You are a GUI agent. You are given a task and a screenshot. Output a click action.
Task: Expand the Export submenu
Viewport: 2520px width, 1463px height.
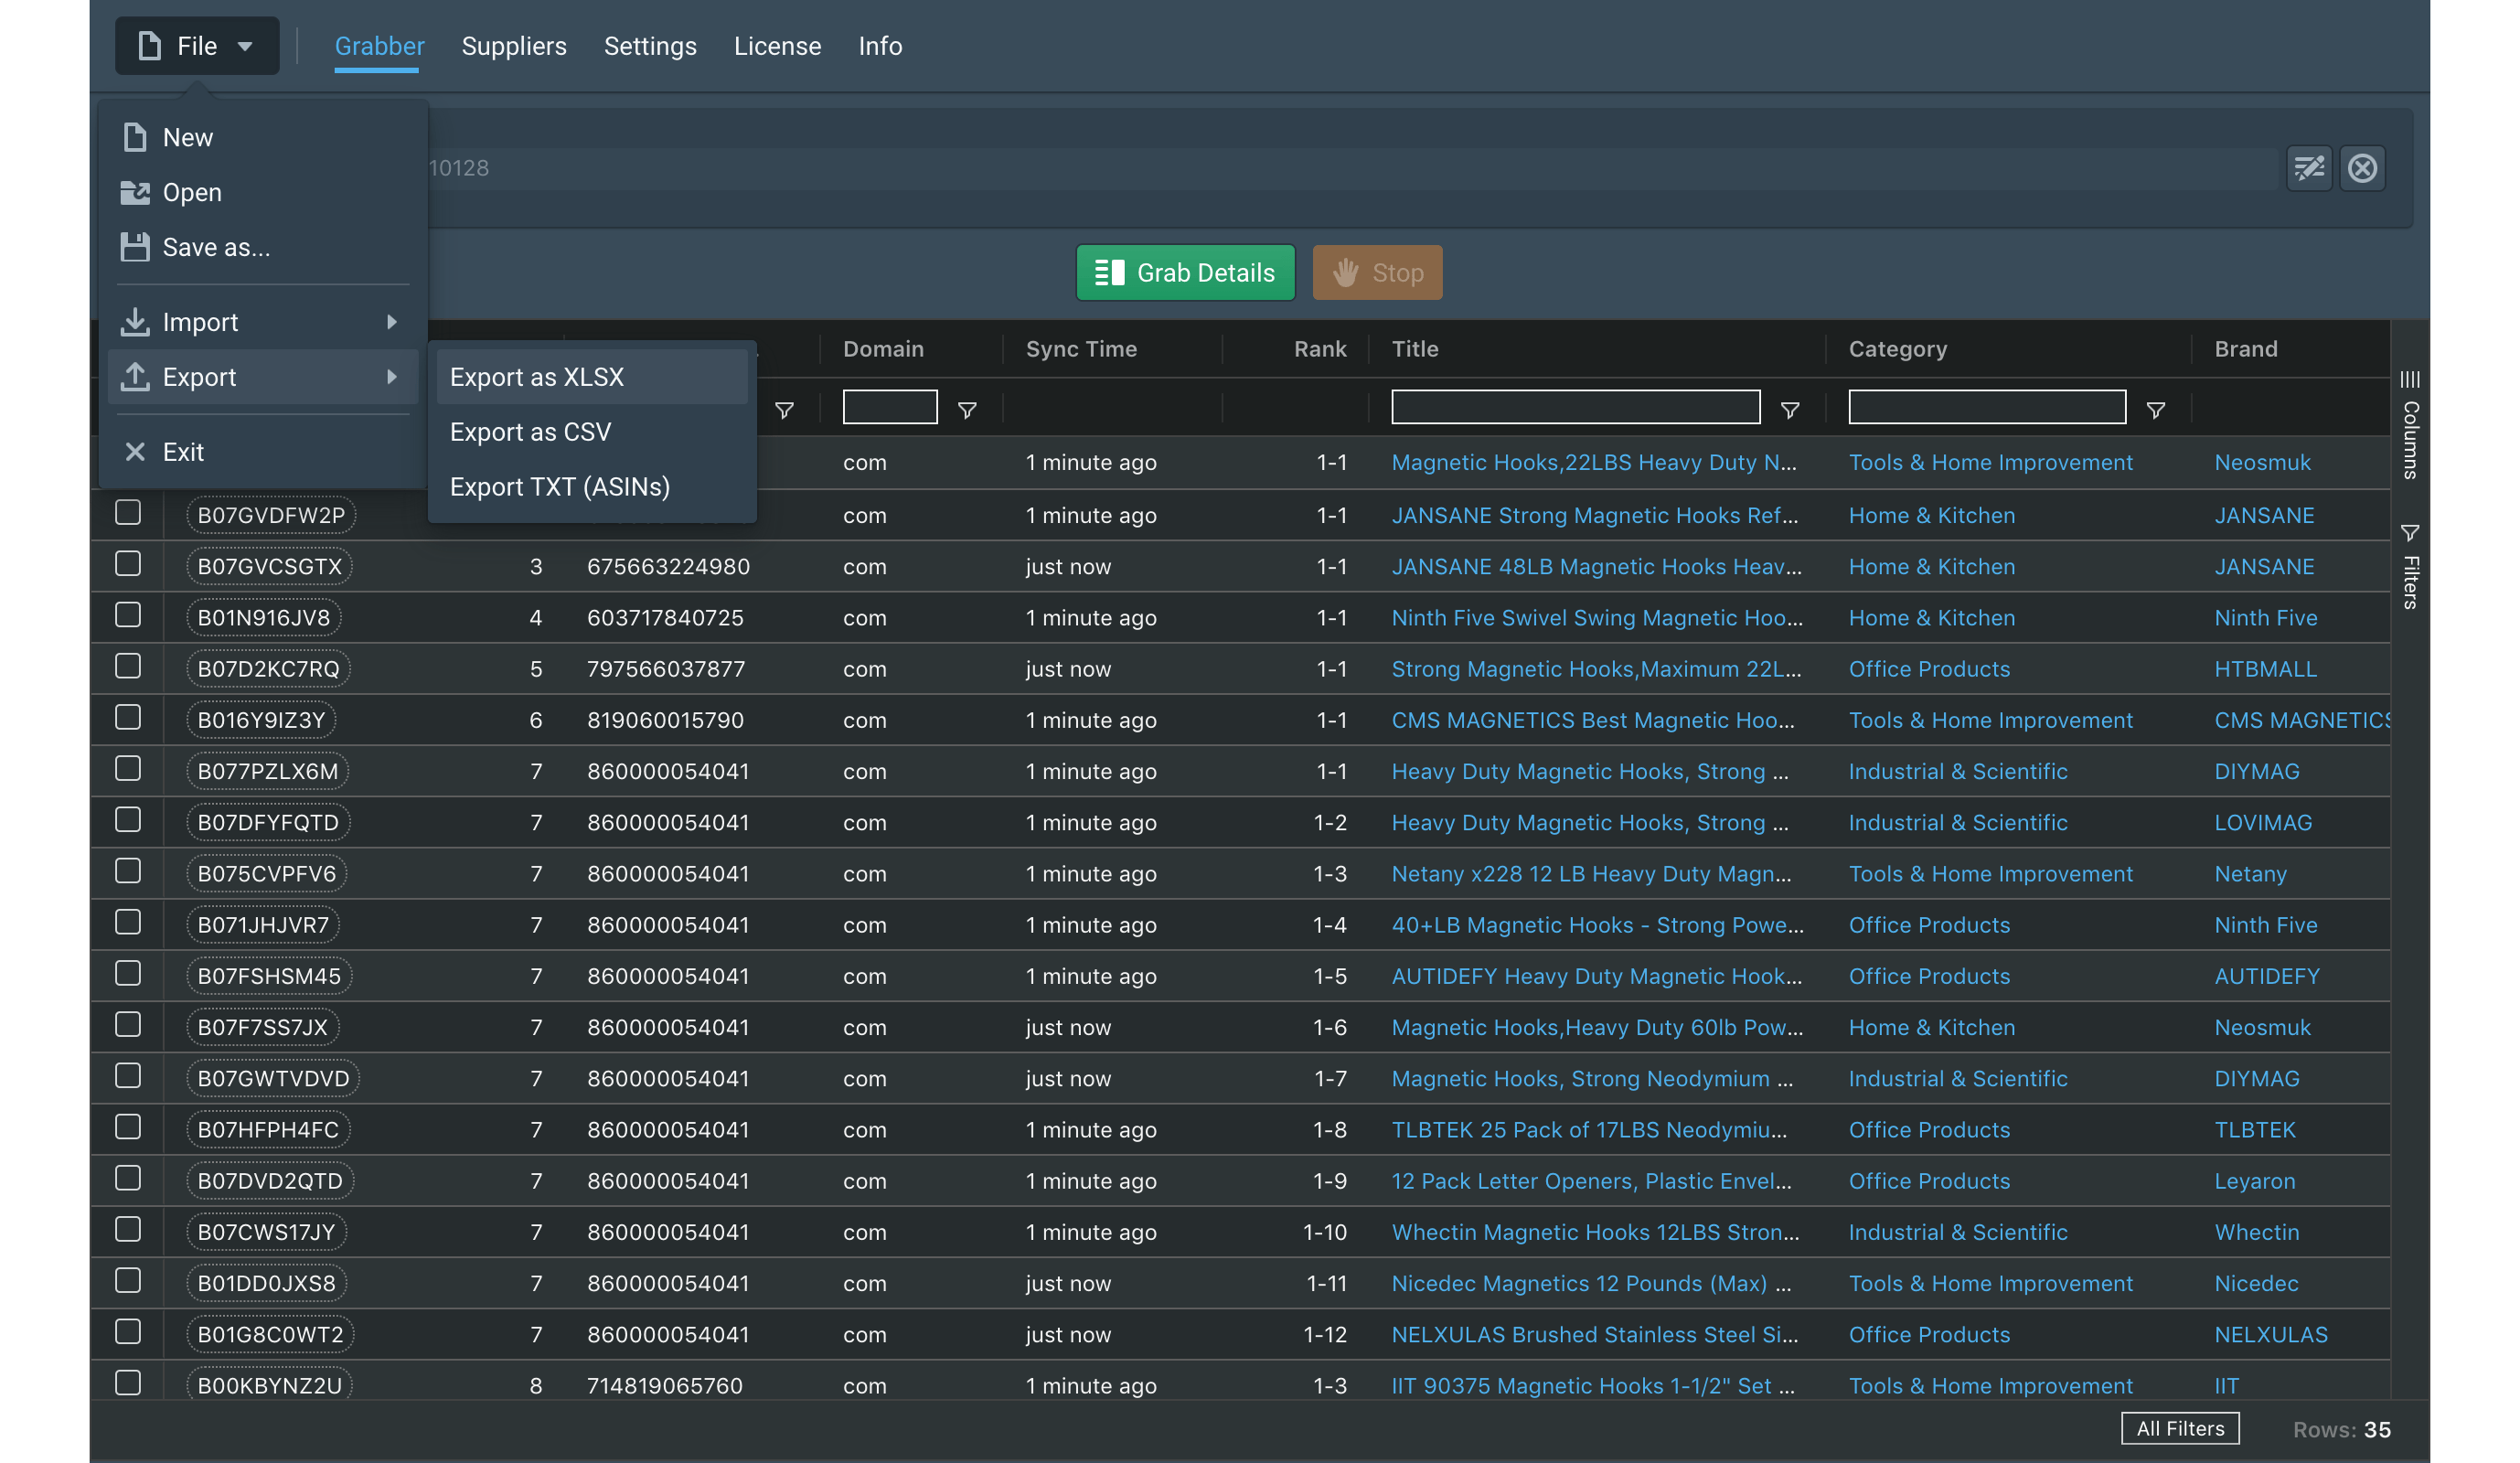pos(263,377)
